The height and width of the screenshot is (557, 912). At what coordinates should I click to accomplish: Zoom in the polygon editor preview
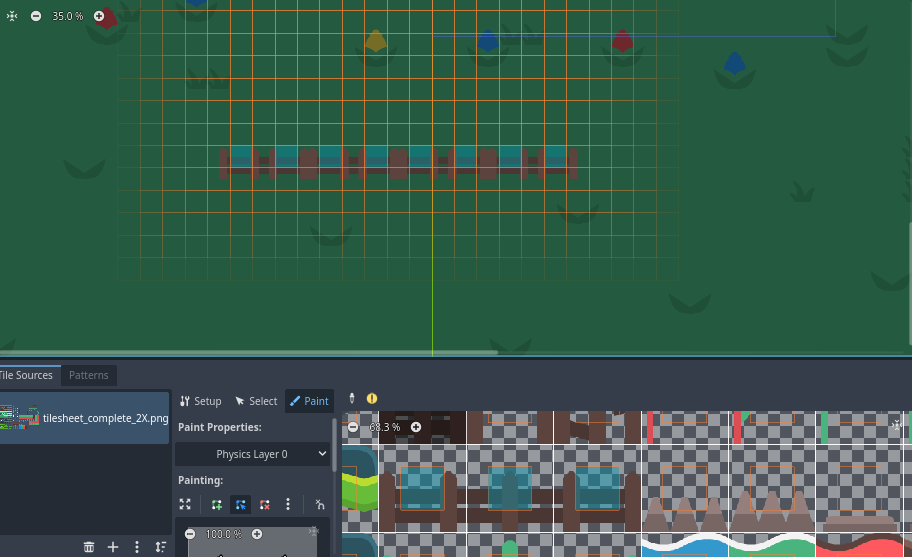coord(257,534)
